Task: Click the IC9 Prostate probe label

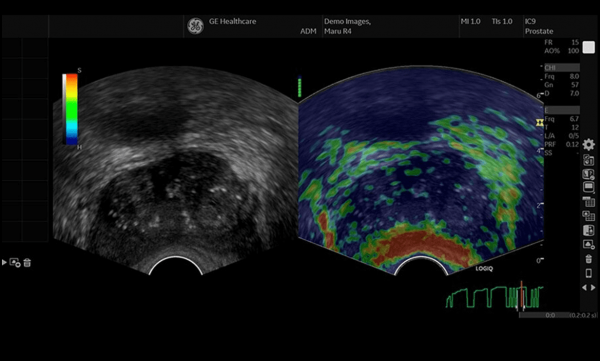Action: coord(539,26)
